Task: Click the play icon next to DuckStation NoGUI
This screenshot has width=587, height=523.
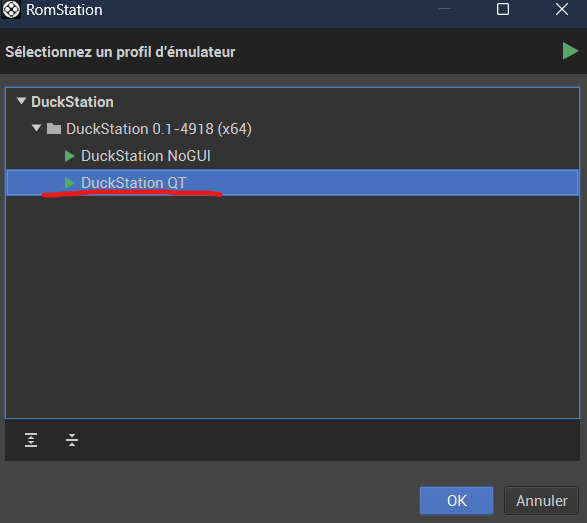Action: pyautogui.click(x=70, y=156)
